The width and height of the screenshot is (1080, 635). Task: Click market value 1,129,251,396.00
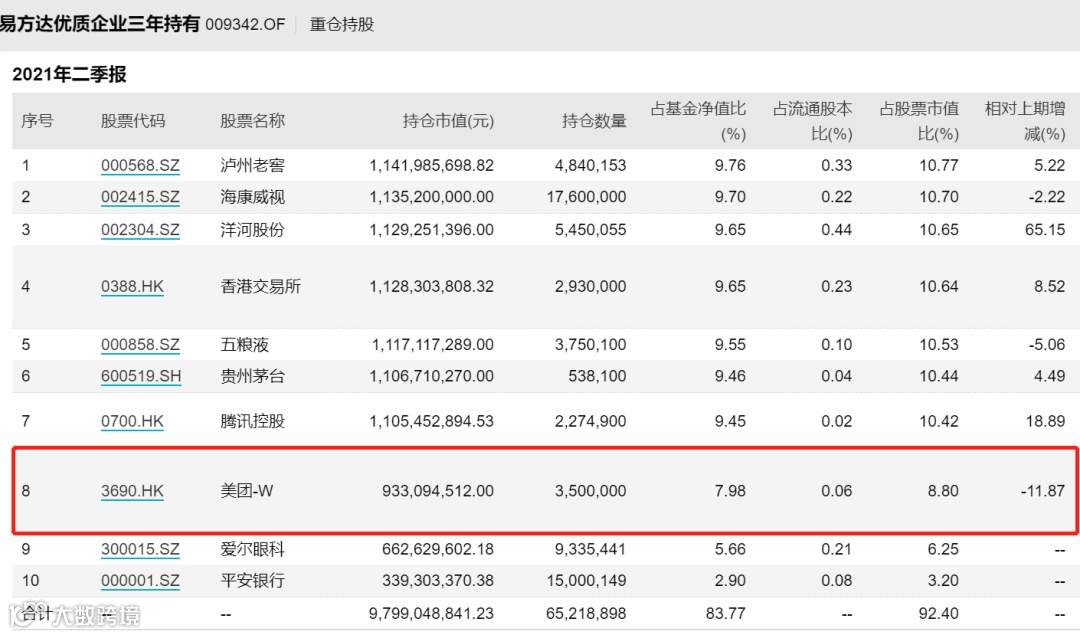(432, 229)
